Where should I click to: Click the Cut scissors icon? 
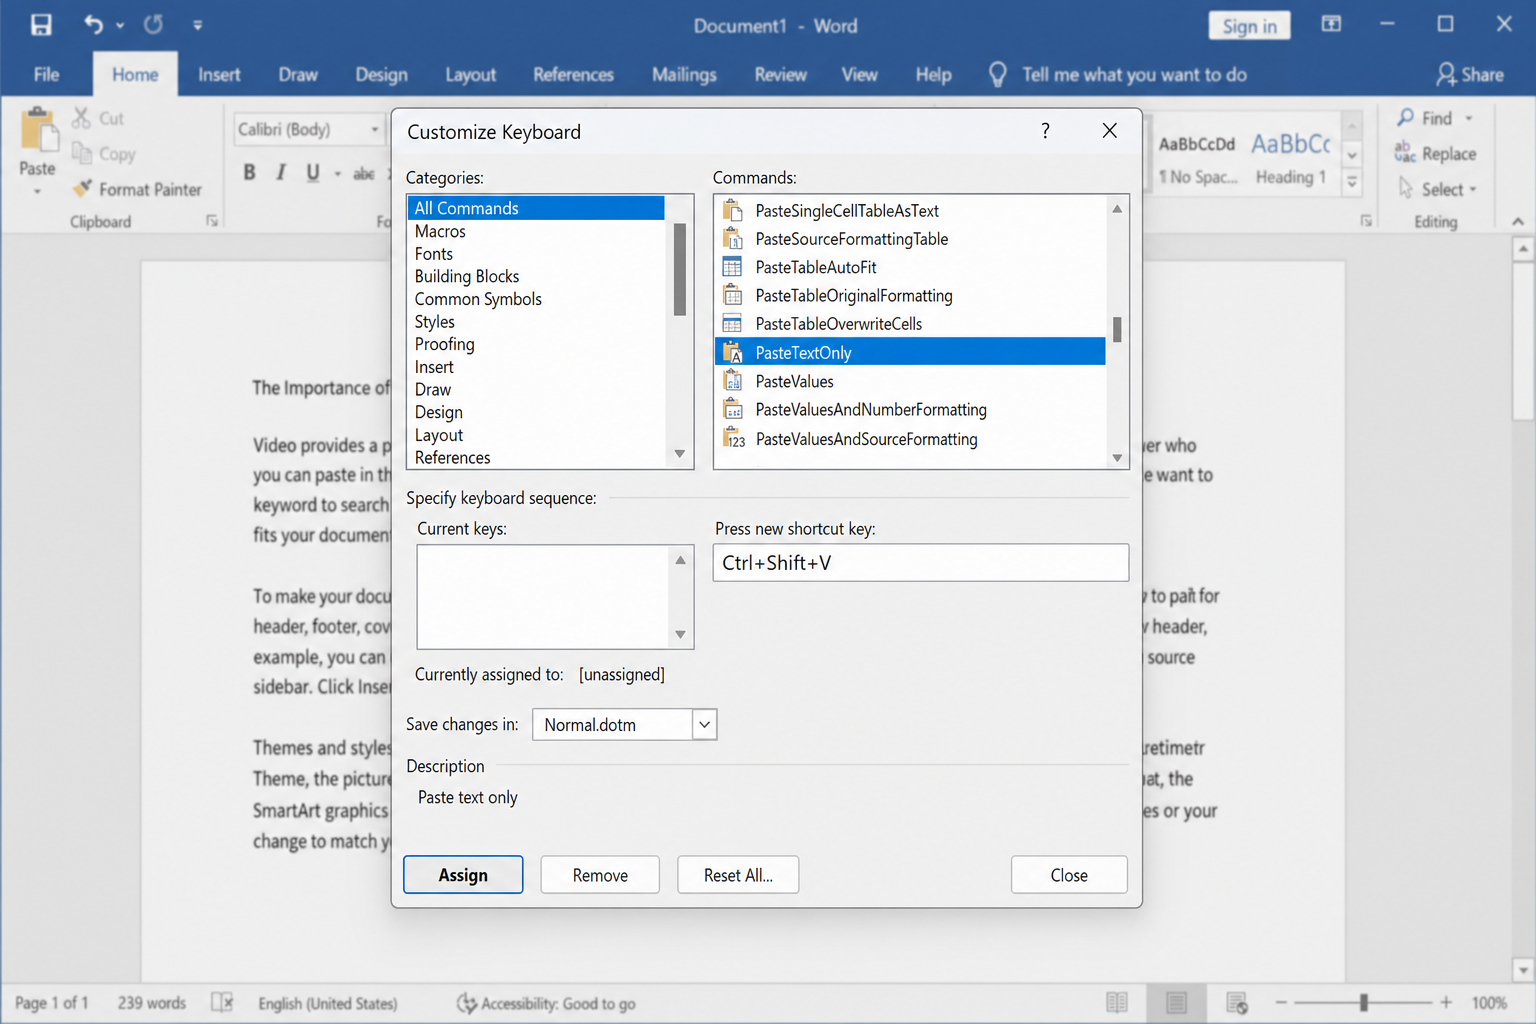(x=82, y=118)
